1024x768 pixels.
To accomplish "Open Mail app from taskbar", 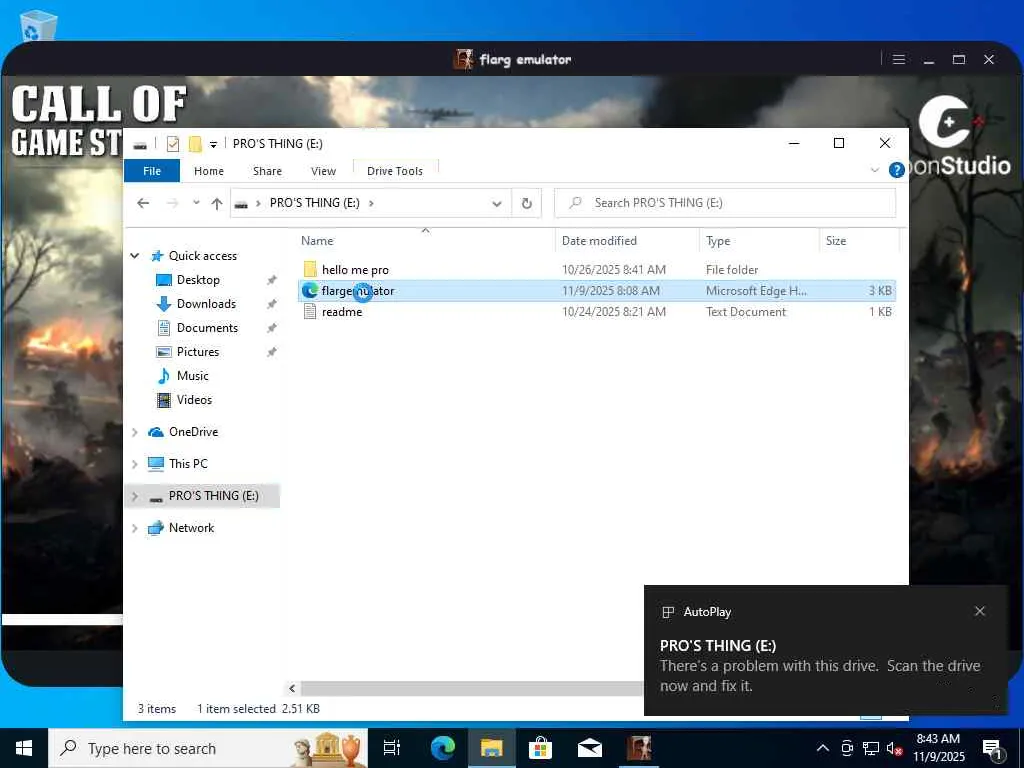I will 589,748.
